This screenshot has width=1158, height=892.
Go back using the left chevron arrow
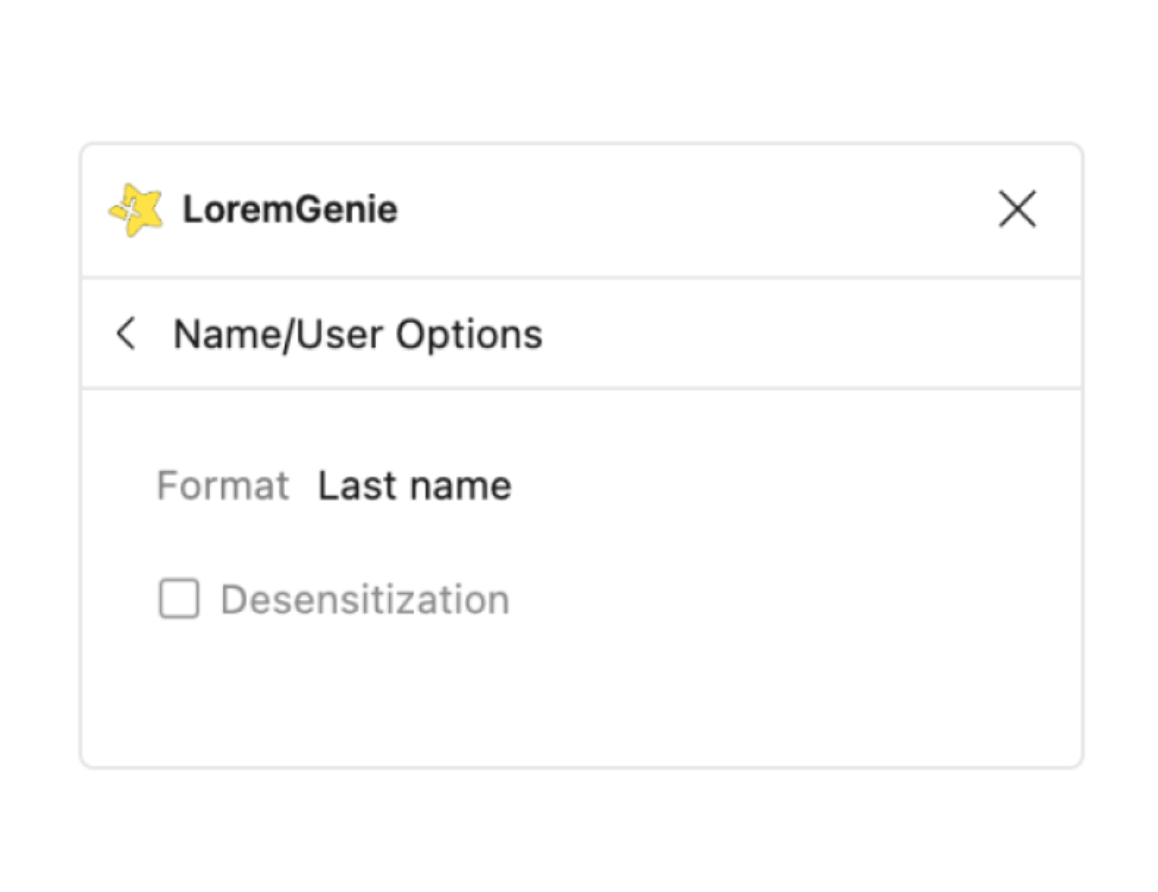click(x=126, y=334)
